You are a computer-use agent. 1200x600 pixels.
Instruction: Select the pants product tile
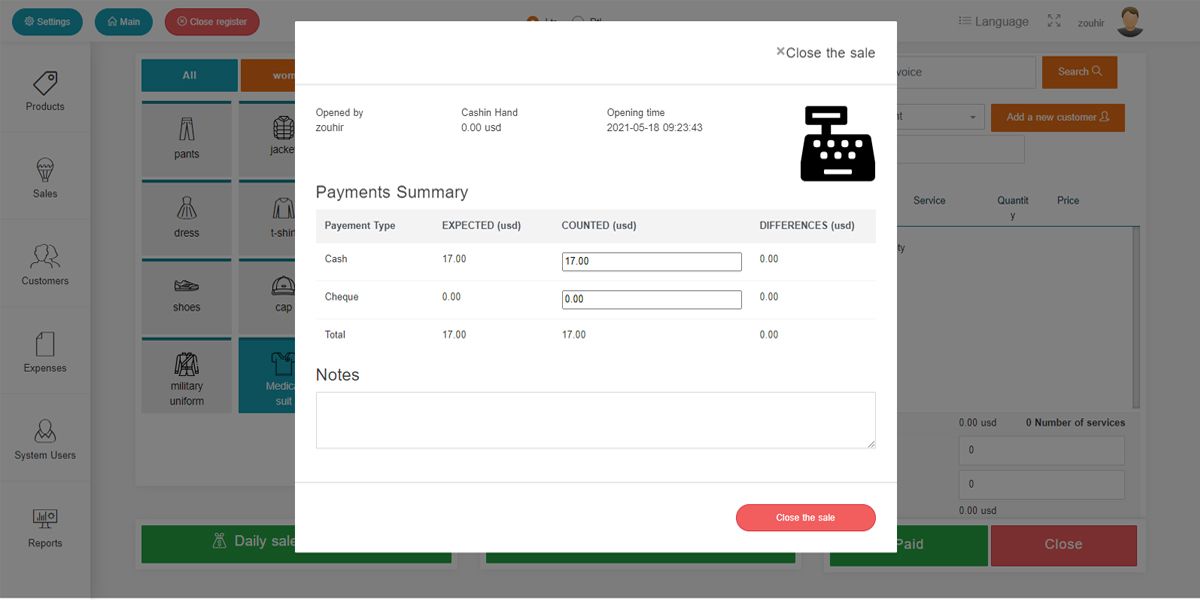click(186, 138)
